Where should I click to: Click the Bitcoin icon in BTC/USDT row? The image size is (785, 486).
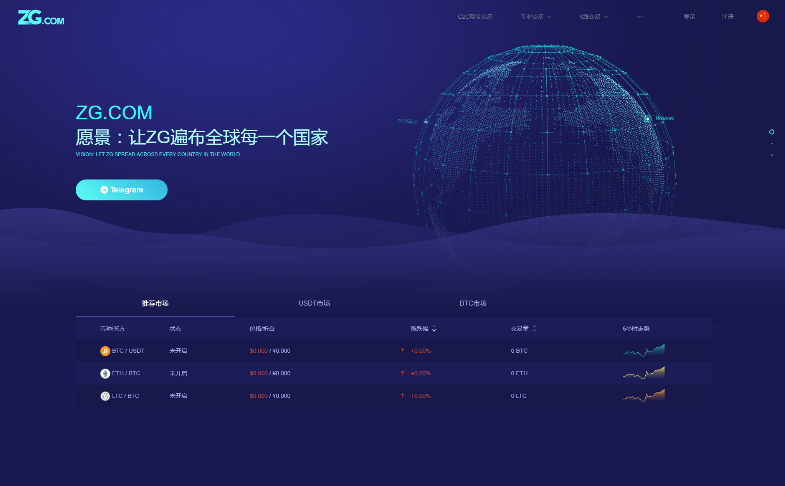tap(105, 351)
